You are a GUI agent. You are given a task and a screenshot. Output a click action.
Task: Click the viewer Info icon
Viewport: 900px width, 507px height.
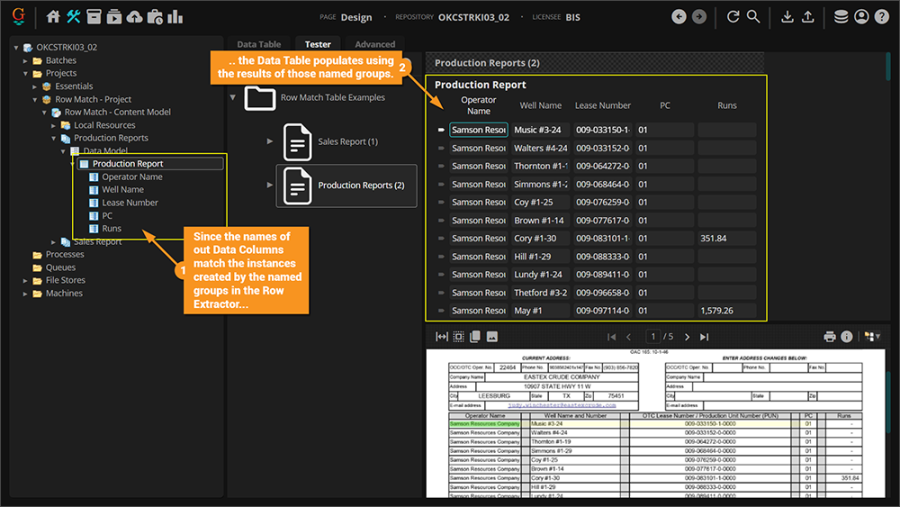846,337
